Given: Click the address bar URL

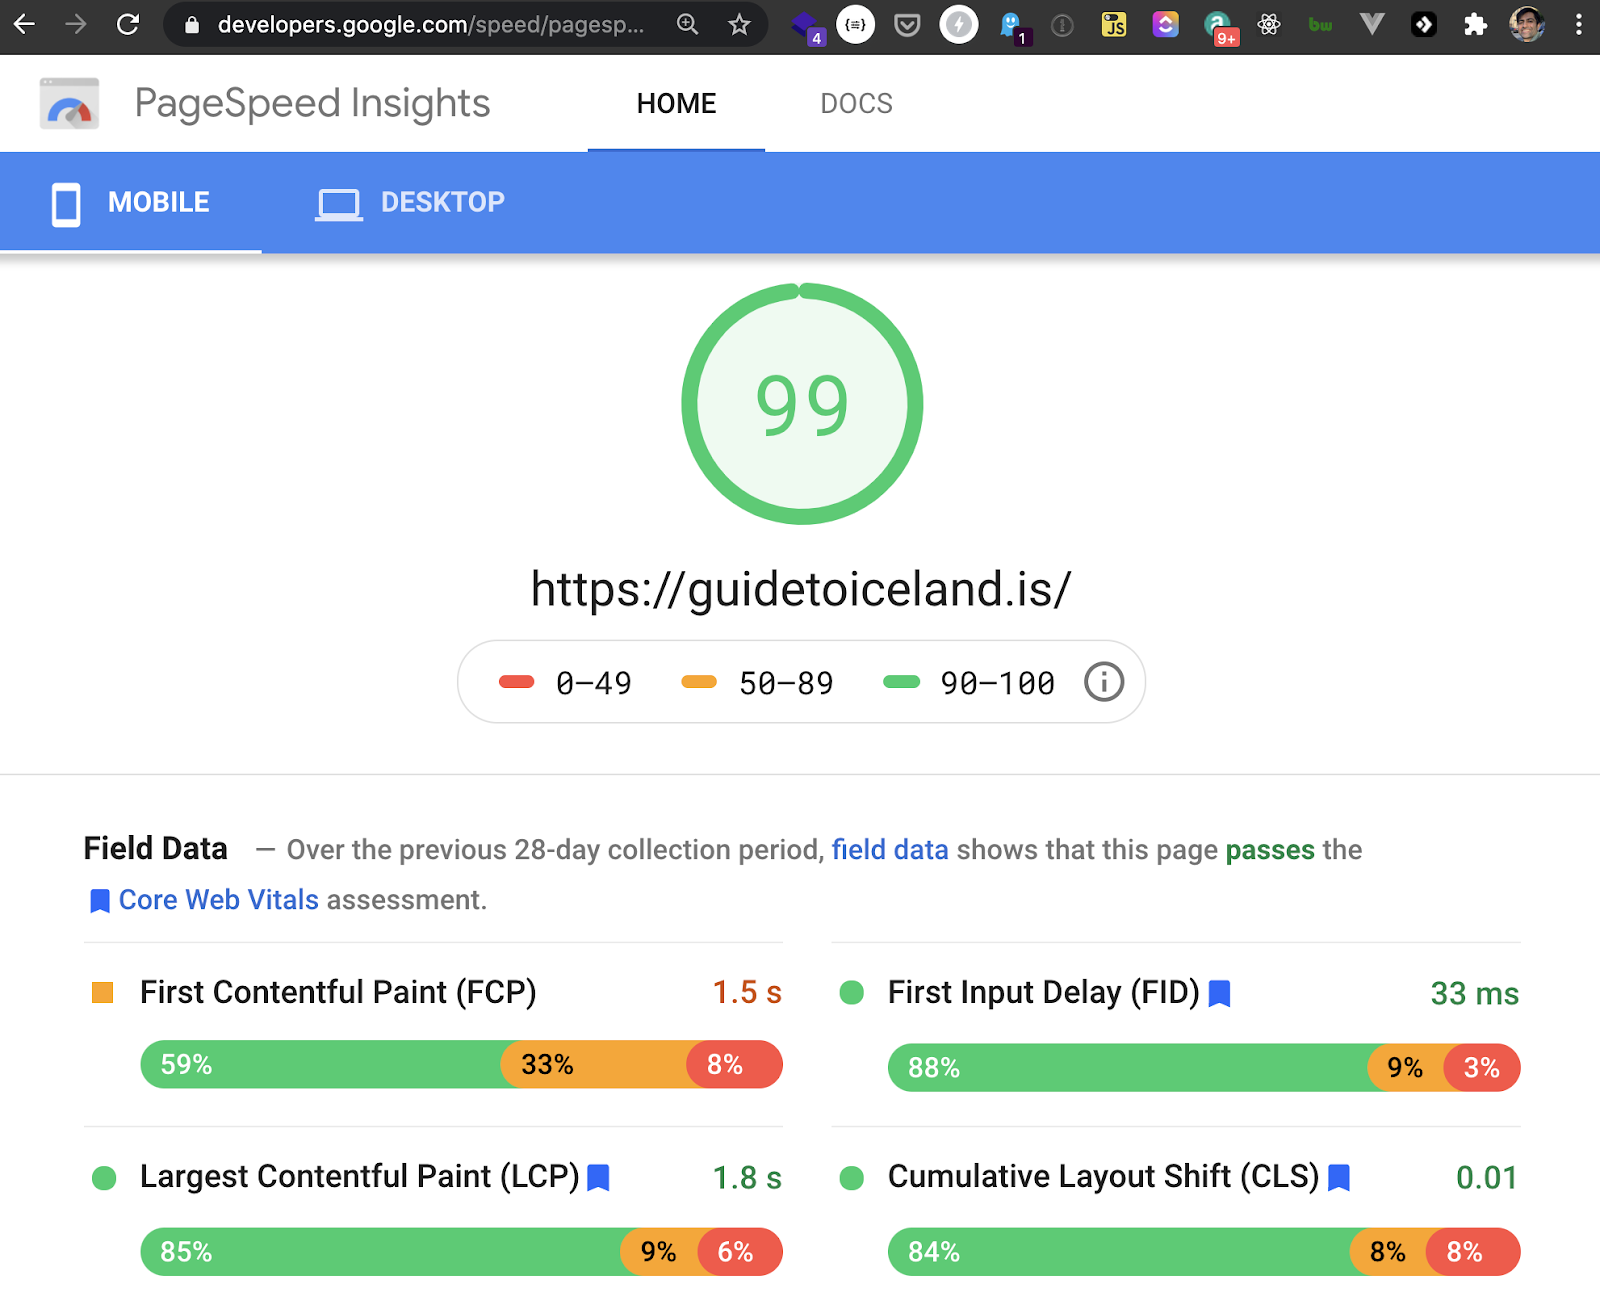Looking at the screenshot, I should 430,24.
